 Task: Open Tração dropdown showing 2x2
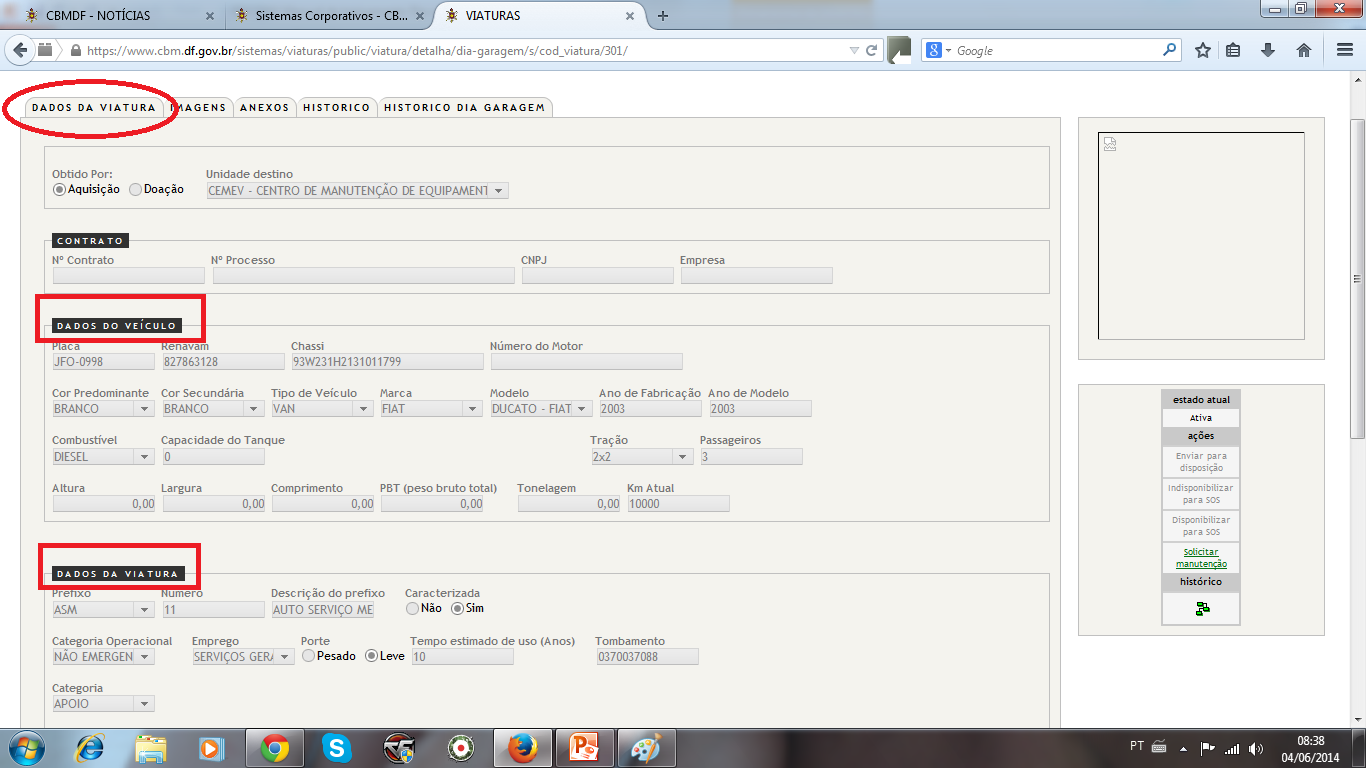pos(642,457)
